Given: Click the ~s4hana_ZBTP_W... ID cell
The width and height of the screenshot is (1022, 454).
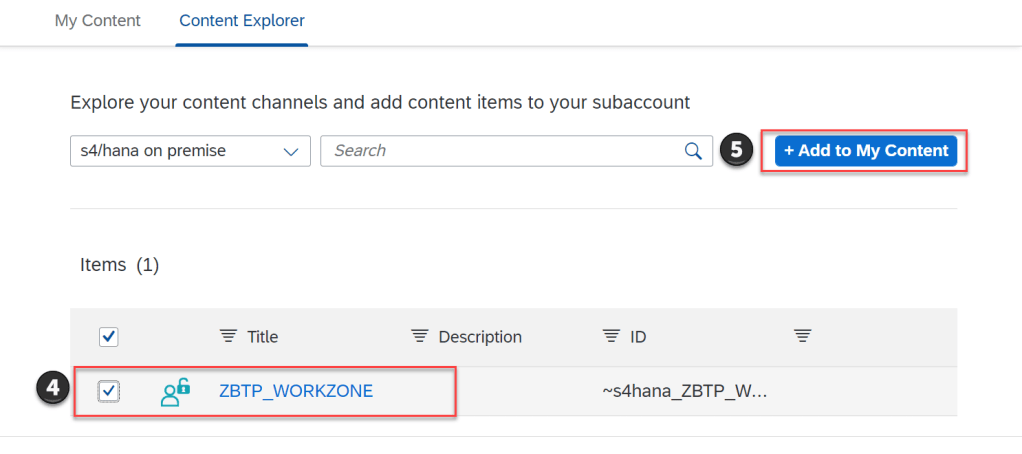Looking at the screenshot, I should click(x=684, y=392).
